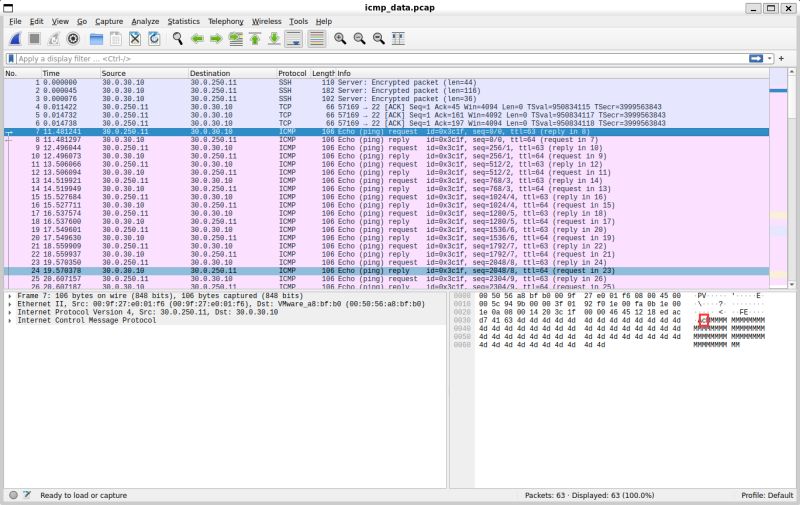800x505 pixels.
Task: Click the Stop capture square icon
Action: pos(35,39)
